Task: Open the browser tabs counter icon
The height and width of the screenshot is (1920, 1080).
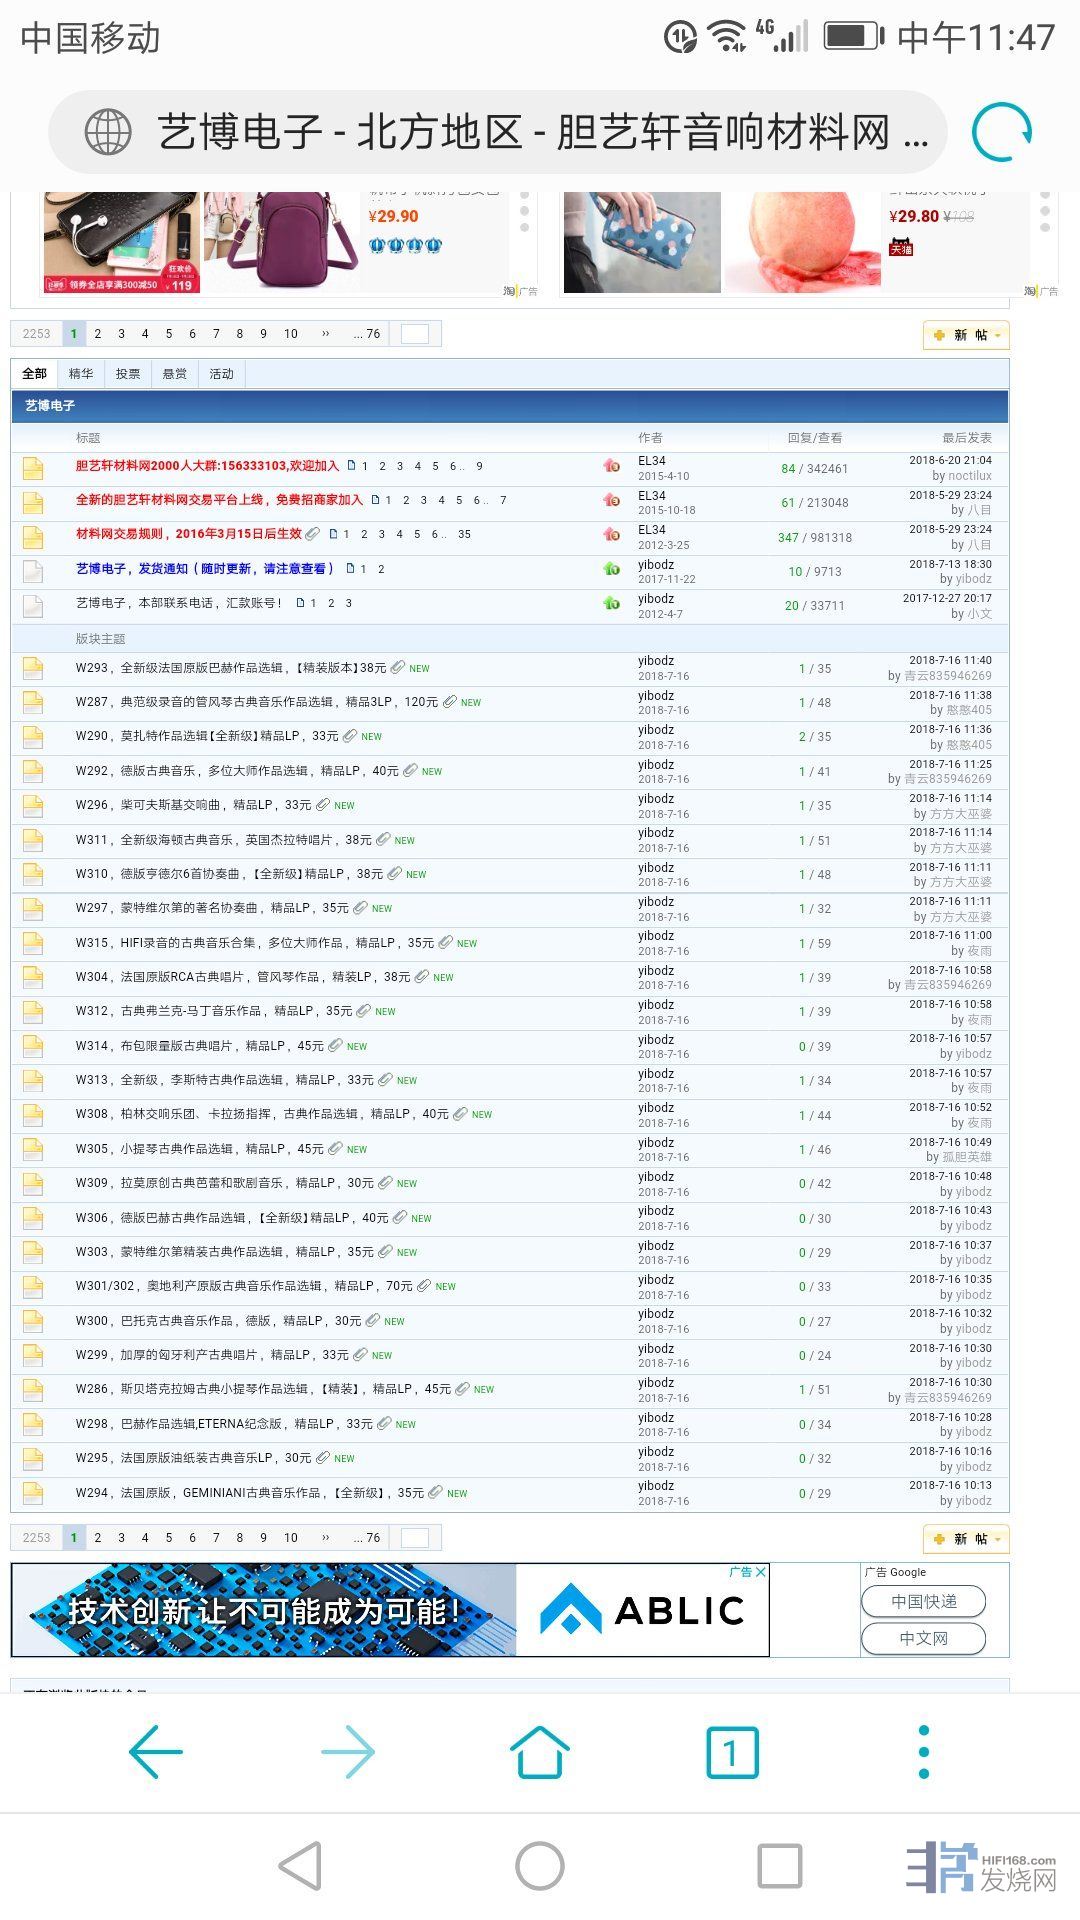Action: pyautogui.click(x=732, y=1752)
